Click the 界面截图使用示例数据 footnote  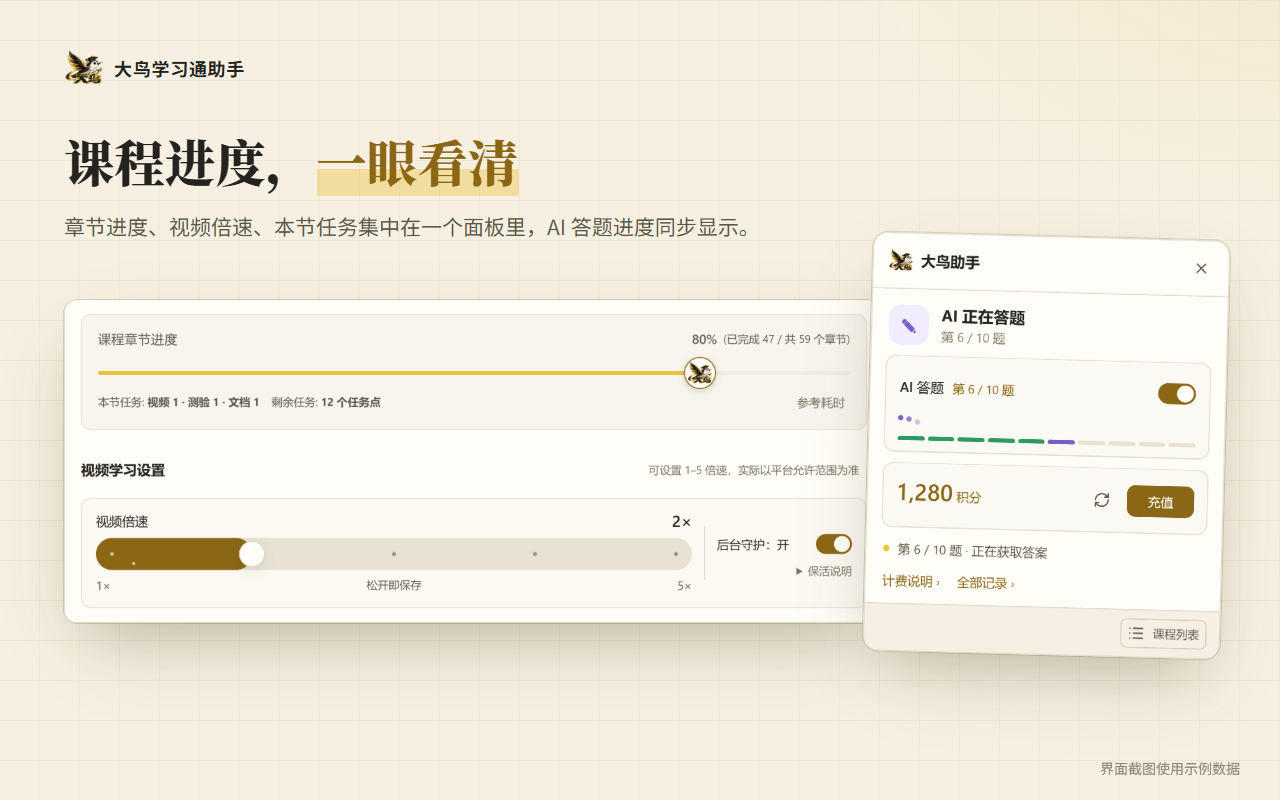coord(1170,768)
